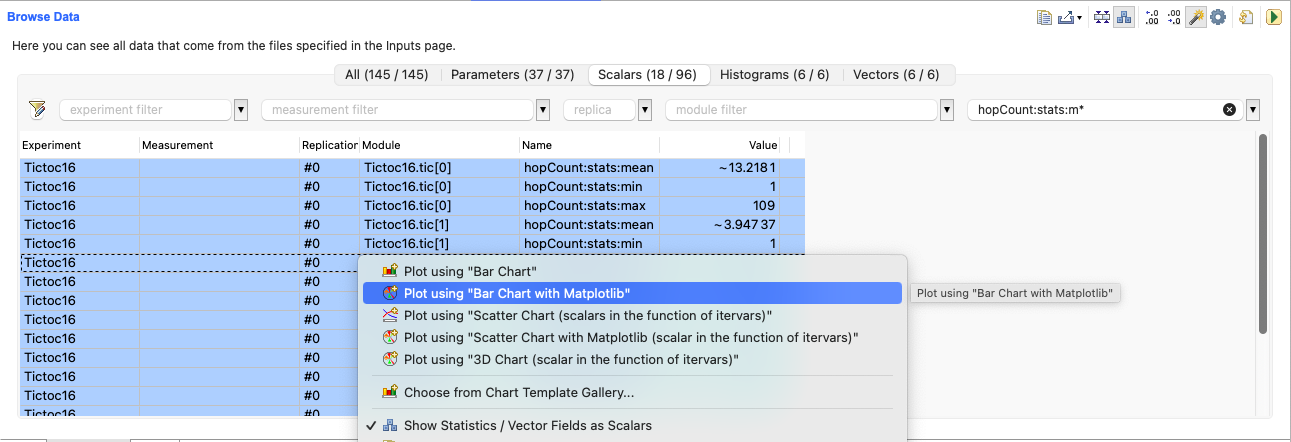Image resolution: width=1291 pixels, height=442 pixels.
Task: Toggle the magic wand toolbar button
Action: pyautogui.click(x=1196, y=17)
